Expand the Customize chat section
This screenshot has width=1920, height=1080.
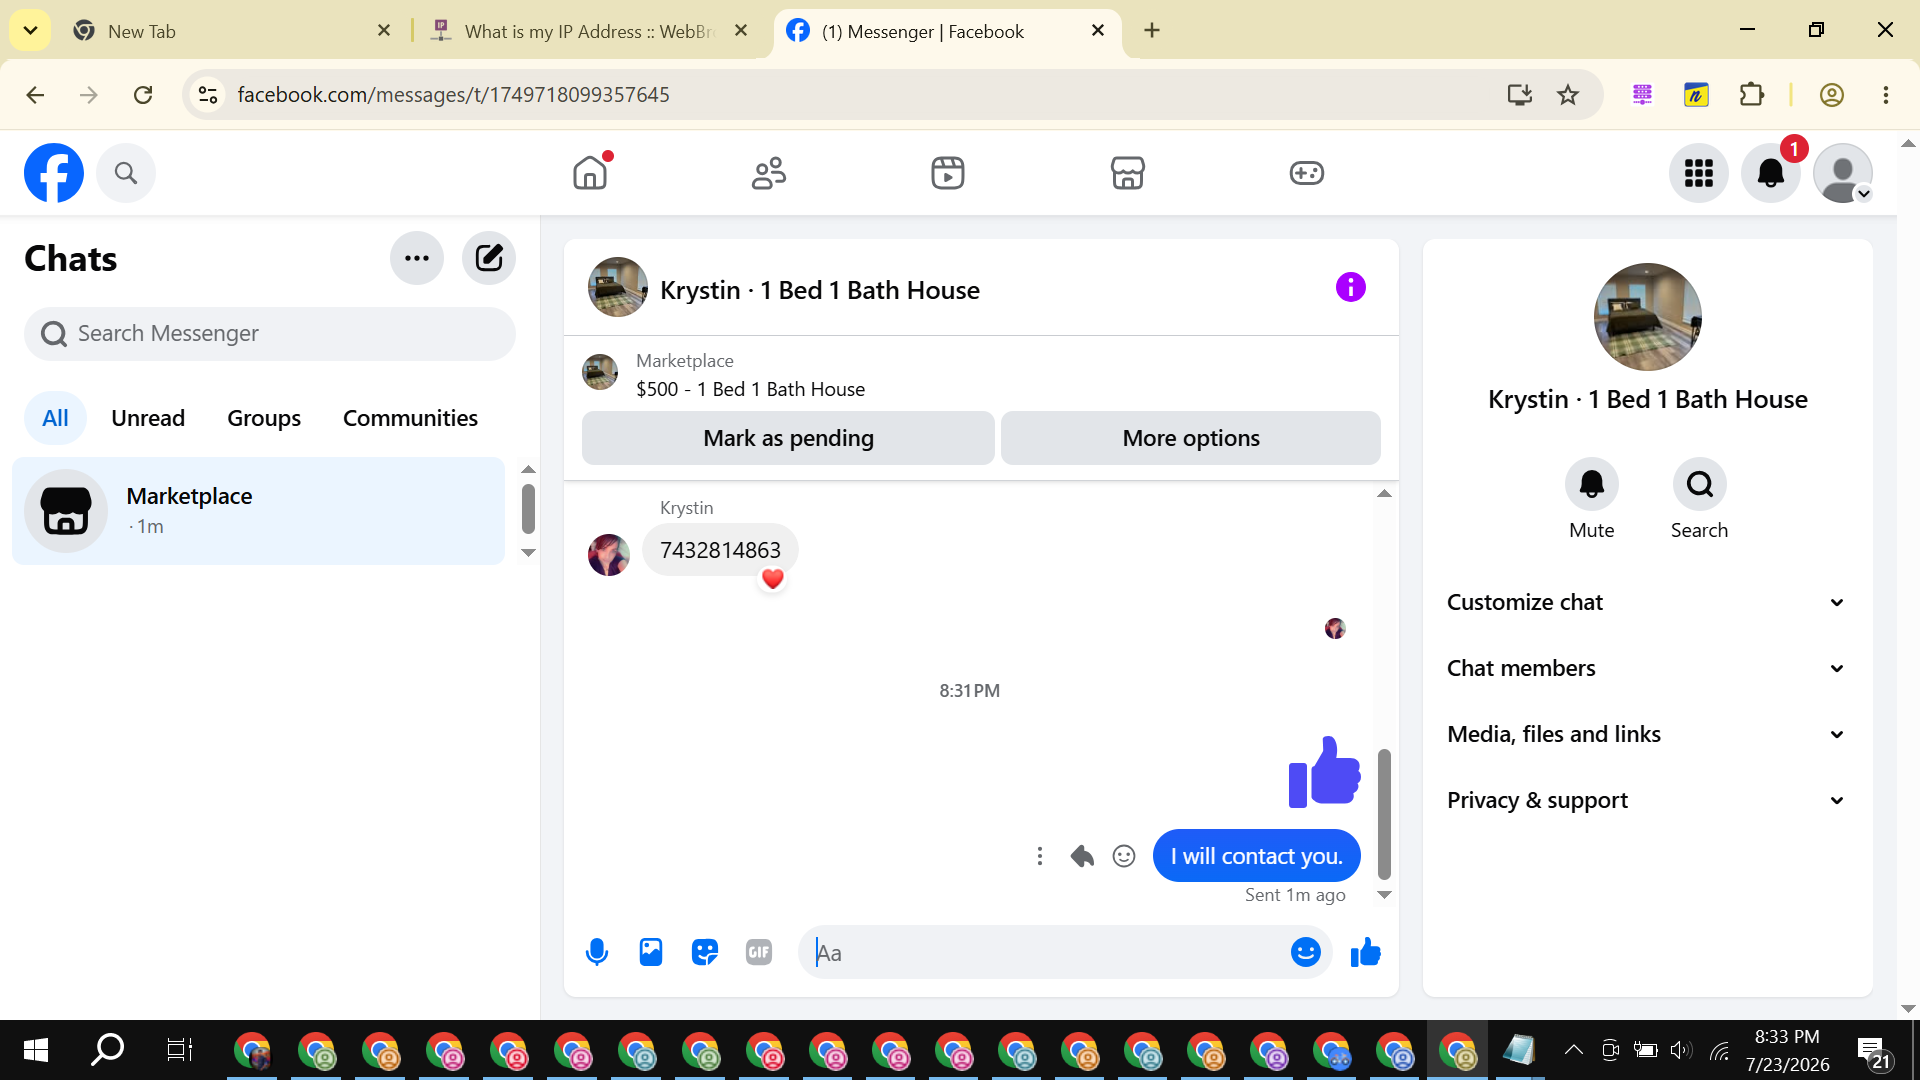[x=1648, y=602]
